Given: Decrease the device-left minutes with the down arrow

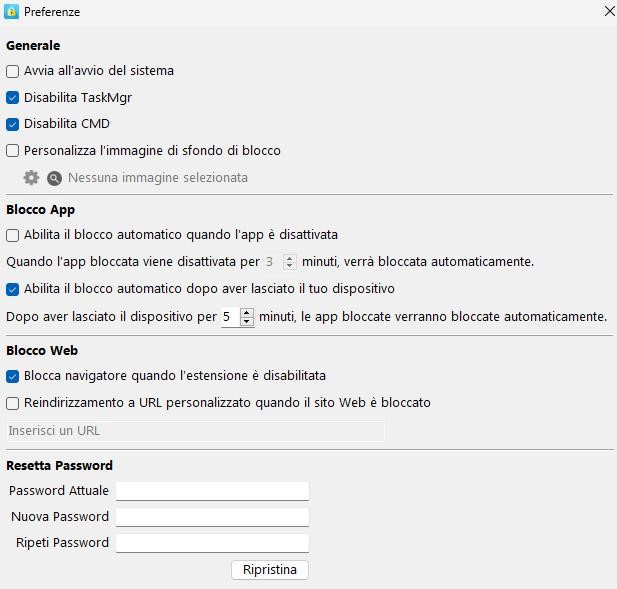Looking at the screenshot, I should (247, 321).
